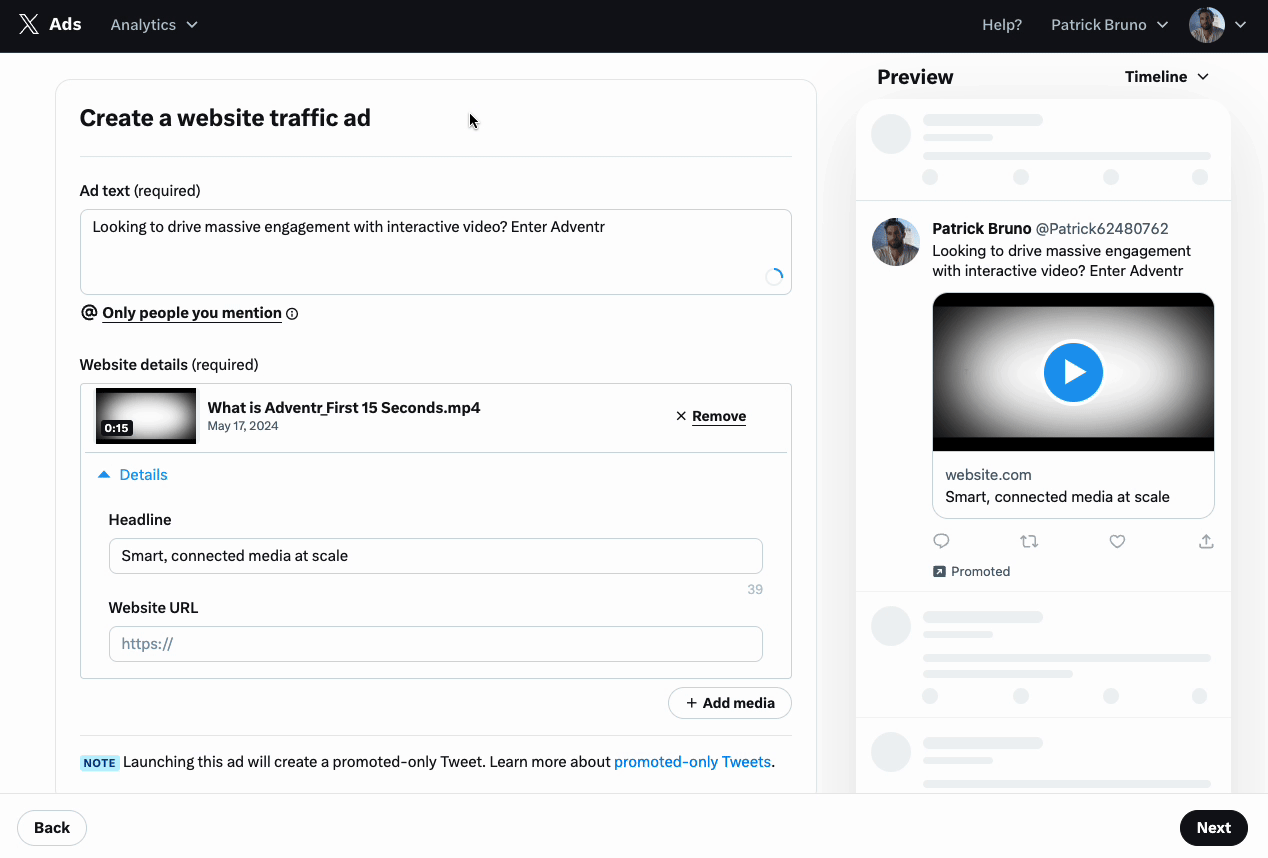
Task: Click the Add media button
Action: (x=730, y=703)
